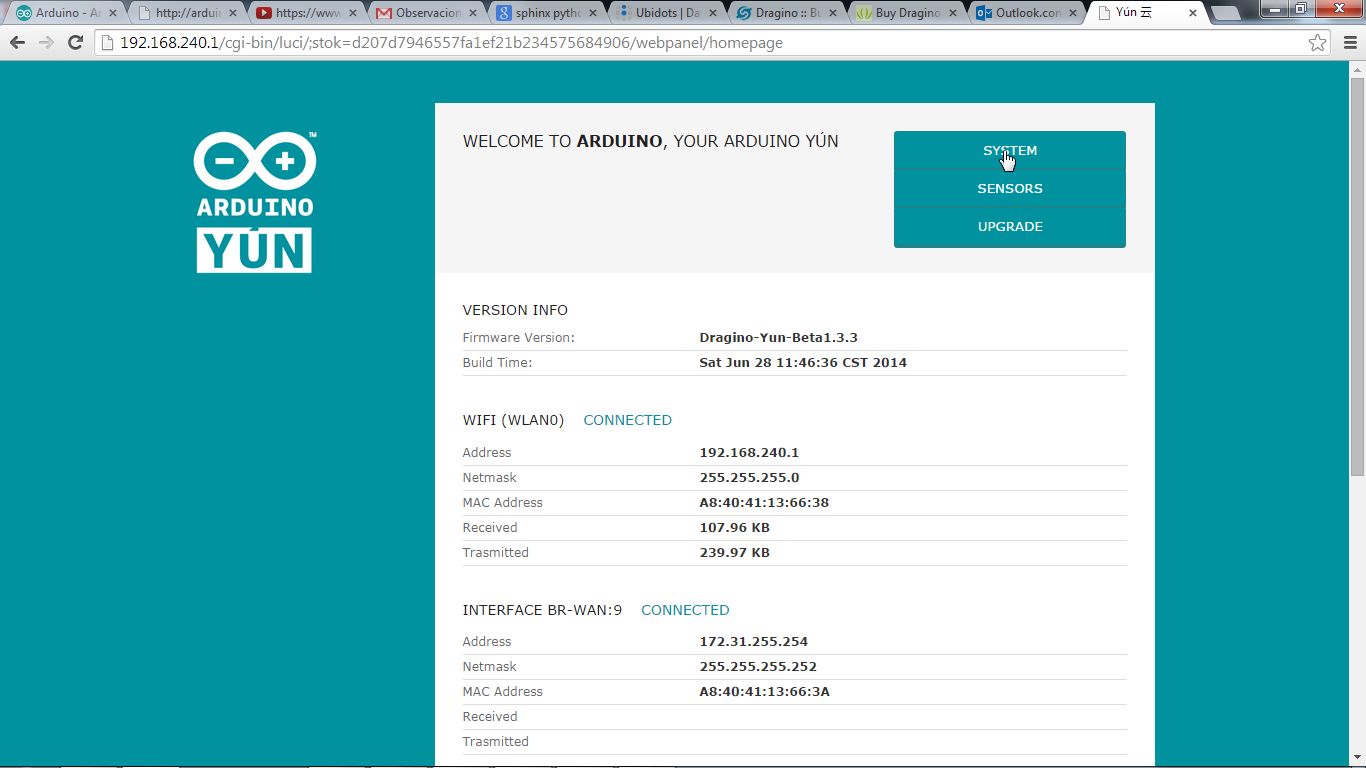Image resolution: width=1366 pixels, height=768 pixels.
Task: Click the browser forward arrow
Action: tap(46, 43)
